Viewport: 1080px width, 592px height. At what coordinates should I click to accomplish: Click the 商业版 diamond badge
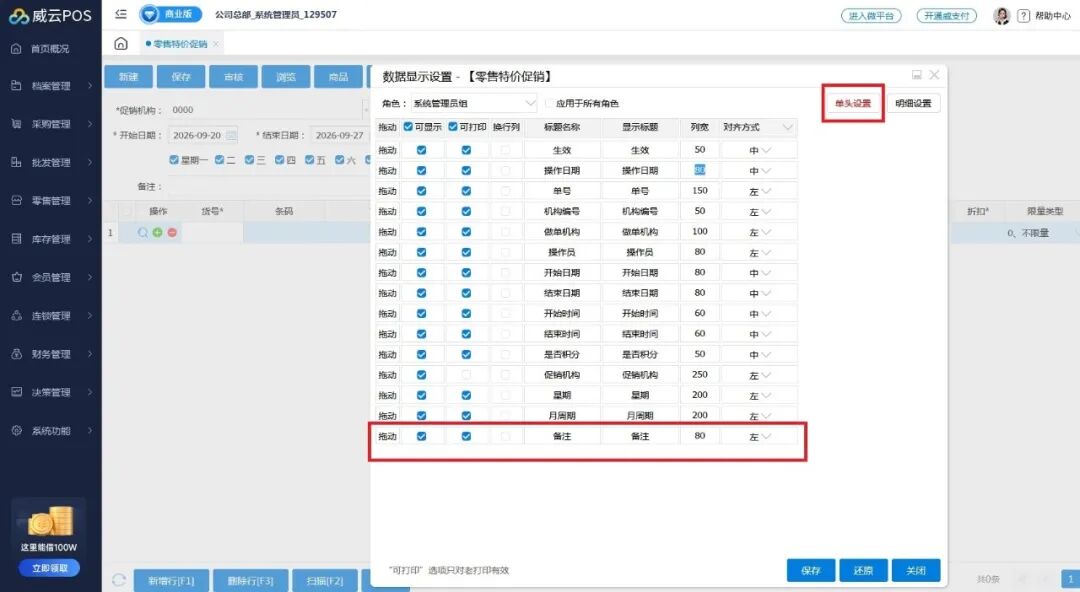coord(170,14)
